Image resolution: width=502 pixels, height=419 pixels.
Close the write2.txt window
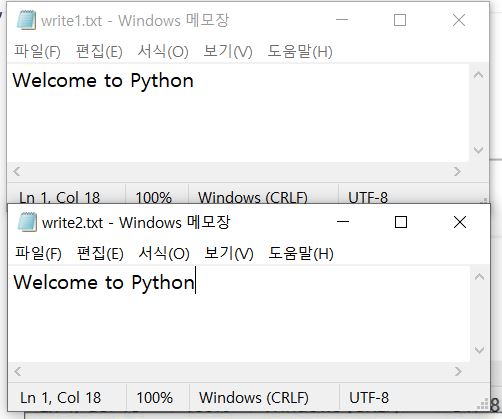pyautogui.click(x=460, y=222)
